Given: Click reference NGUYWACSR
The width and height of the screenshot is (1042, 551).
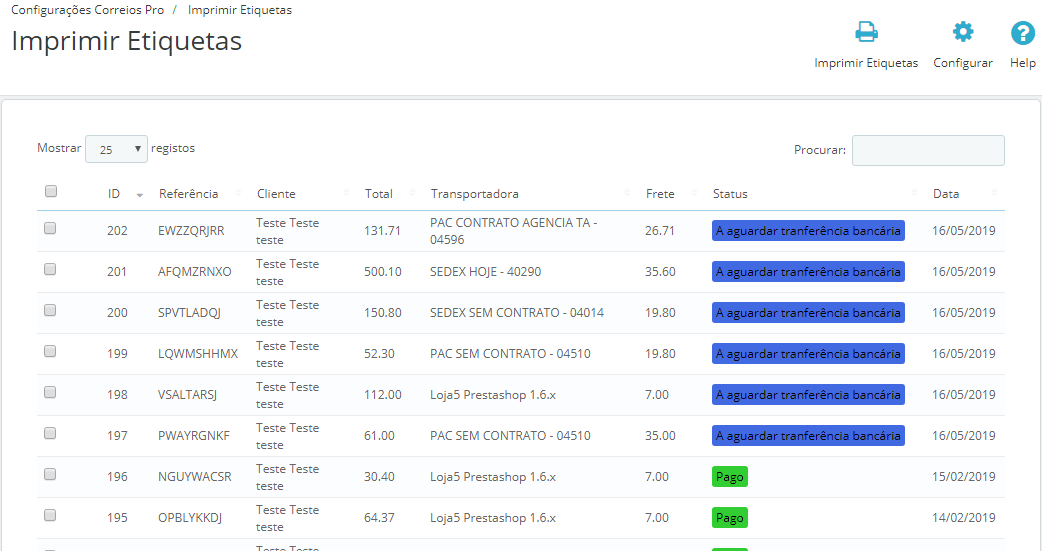Looking at the screenshot, I should coord(195,477).
